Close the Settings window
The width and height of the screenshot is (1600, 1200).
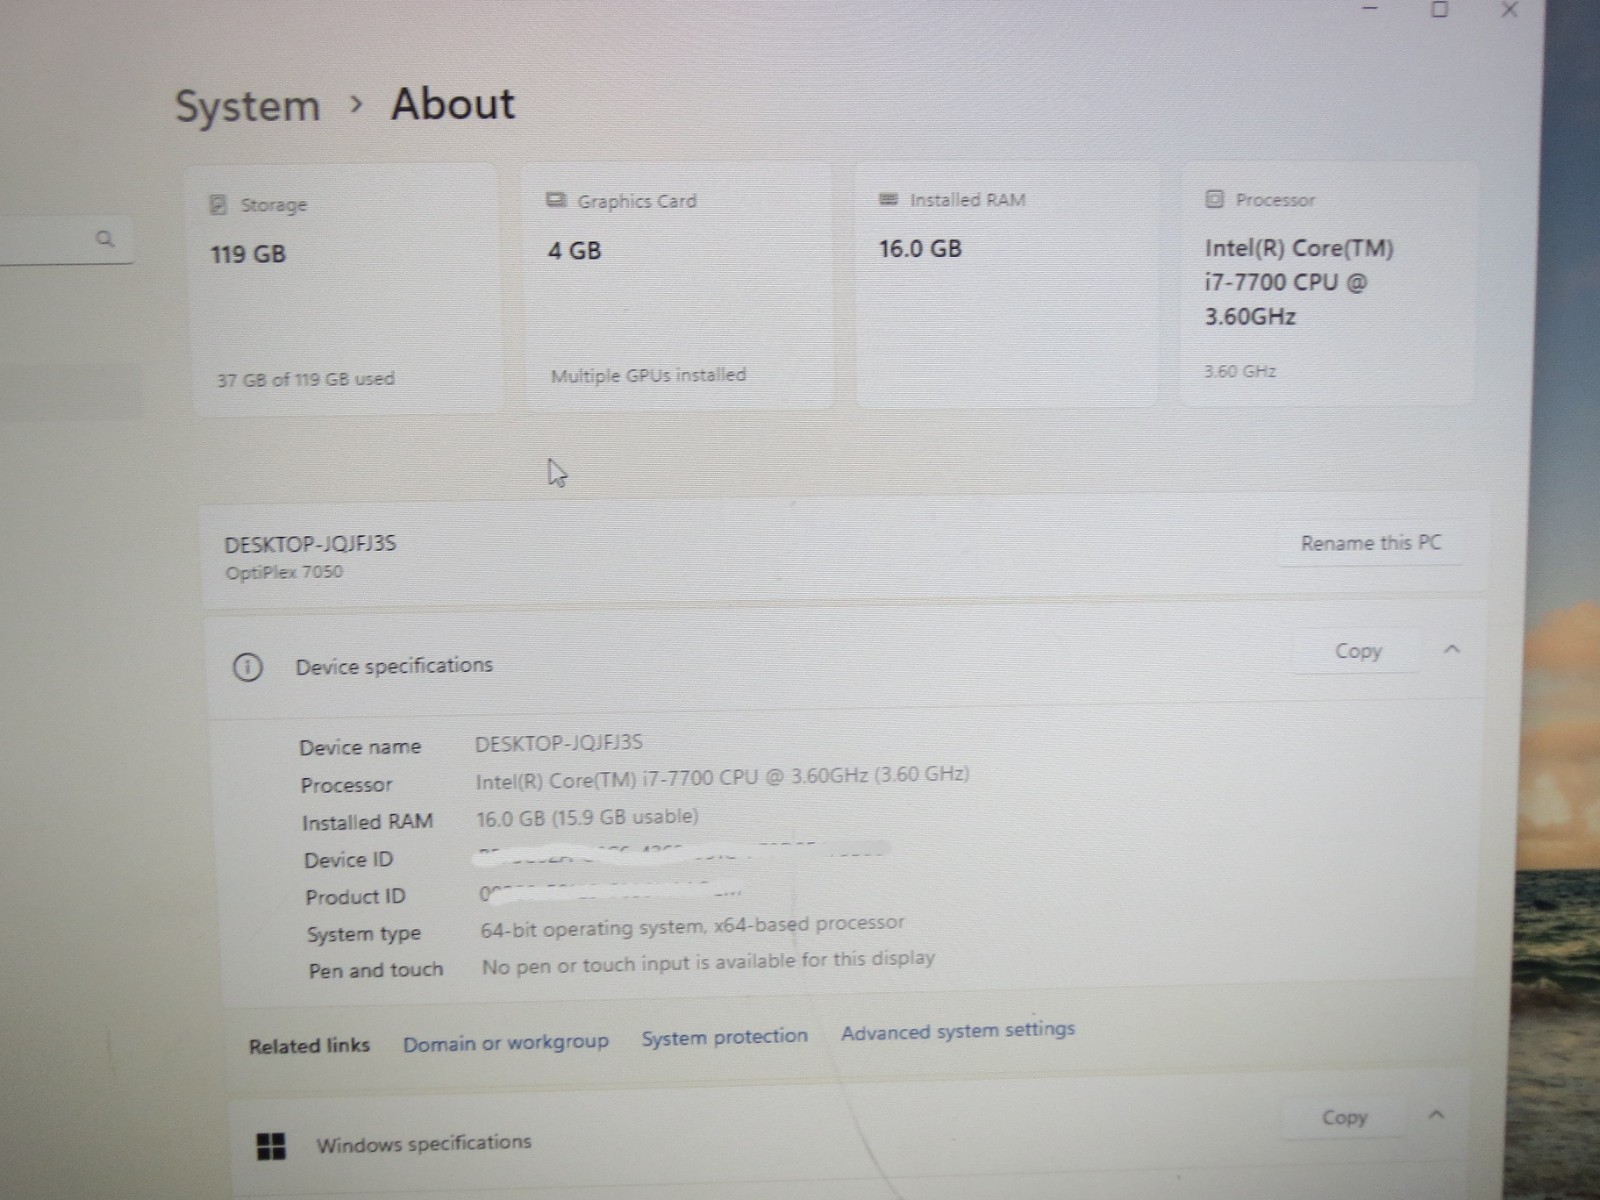tap(1510, 10)
